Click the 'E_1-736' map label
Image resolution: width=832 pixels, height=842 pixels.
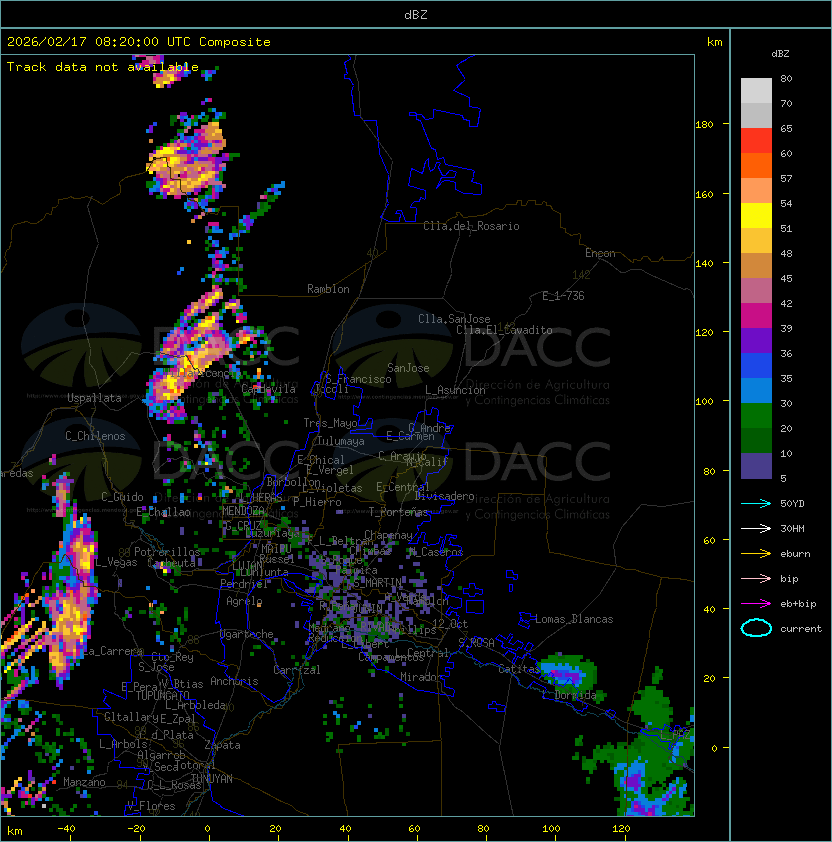(x=563, y=296)
